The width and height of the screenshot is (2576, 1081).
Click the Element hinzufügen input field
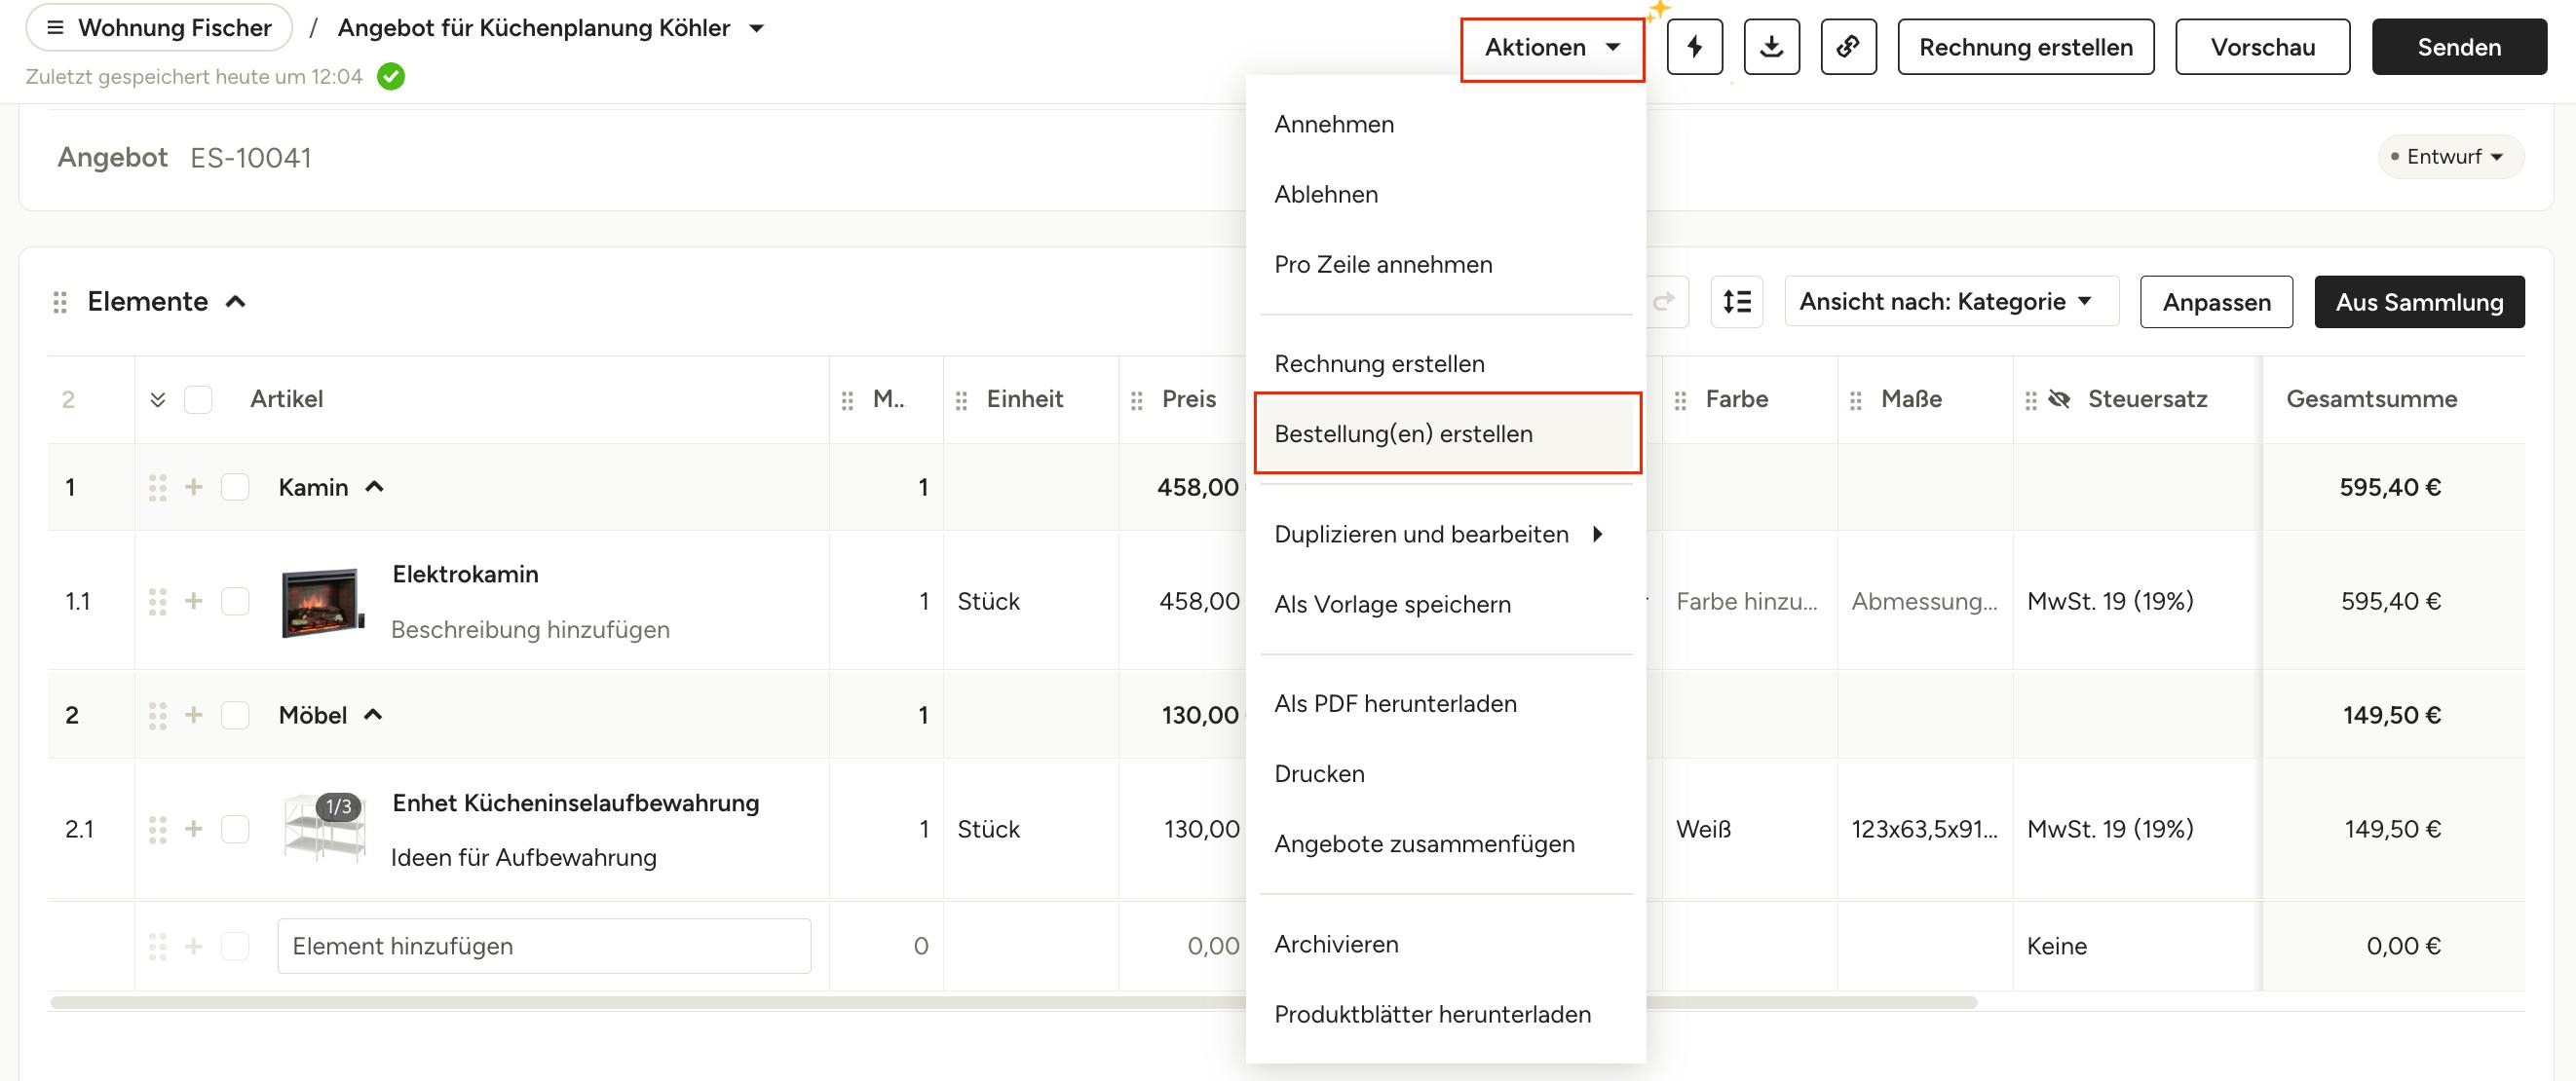[544, 946]
